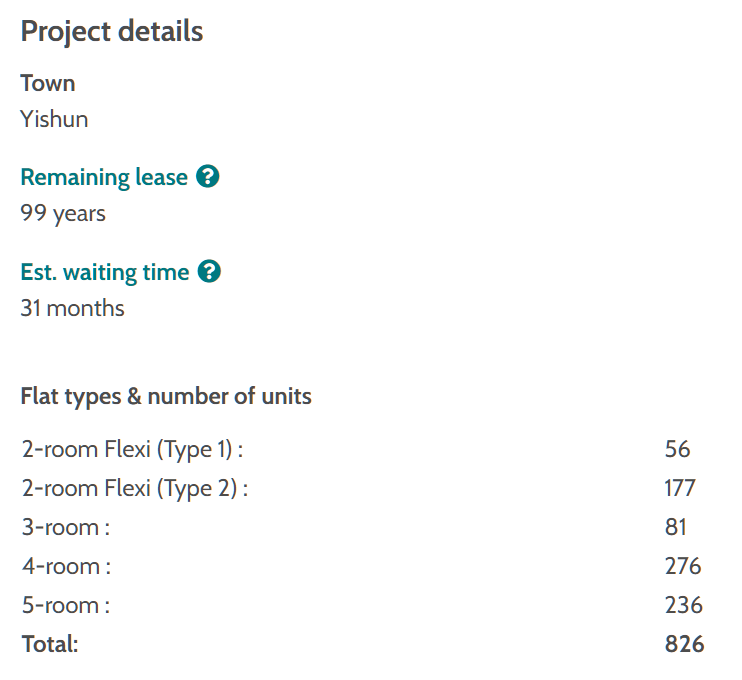742x680 pixels.
Task: Open the Remaining lease label link
Action: [x=104, y=178]
